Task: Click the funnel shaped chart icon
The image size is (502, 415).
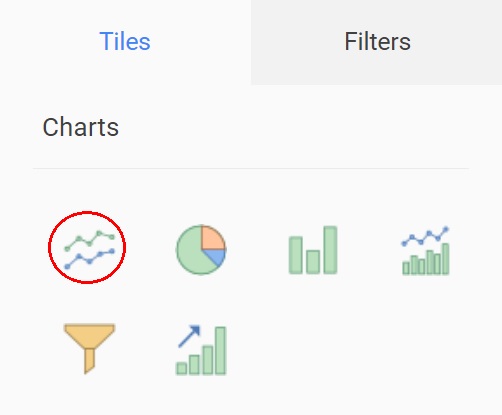Action: [x=89, y=349]
